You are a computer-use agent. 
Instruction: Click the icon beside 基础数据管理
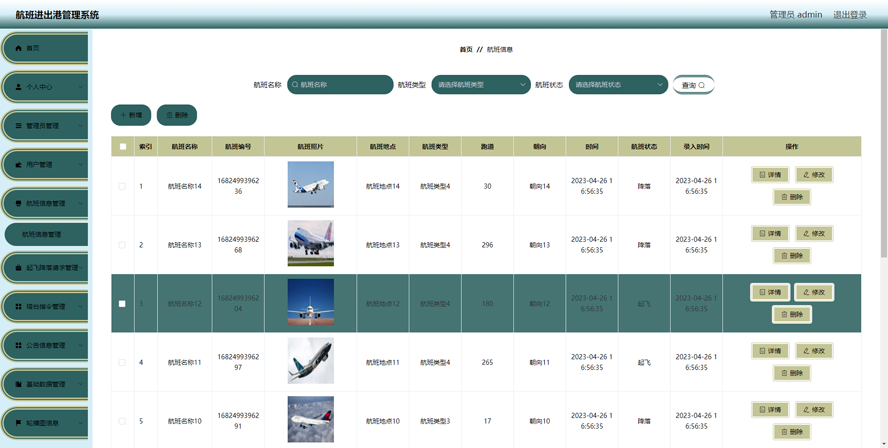18,384
